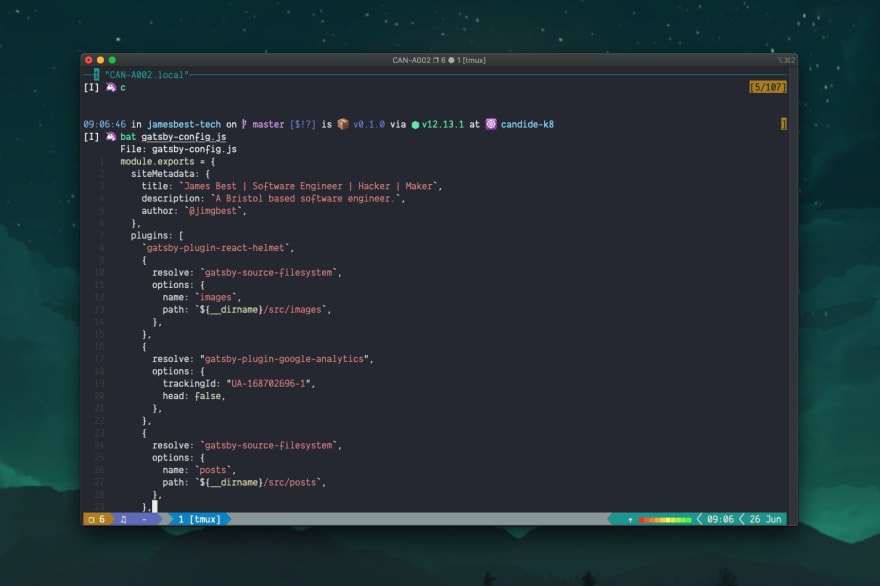Click the path ending in "/src/images"
Image resolution: width=880 pixels, height=586 pixels.
[261, 309]
